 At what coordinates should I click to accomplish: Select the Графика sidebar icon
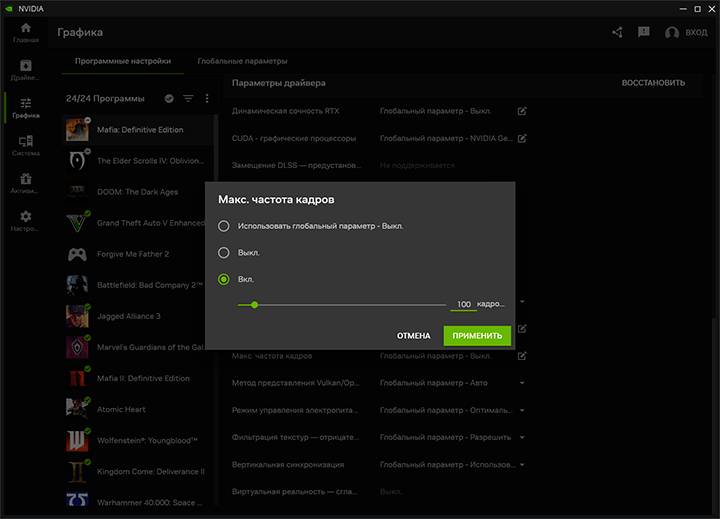point(26,103)
